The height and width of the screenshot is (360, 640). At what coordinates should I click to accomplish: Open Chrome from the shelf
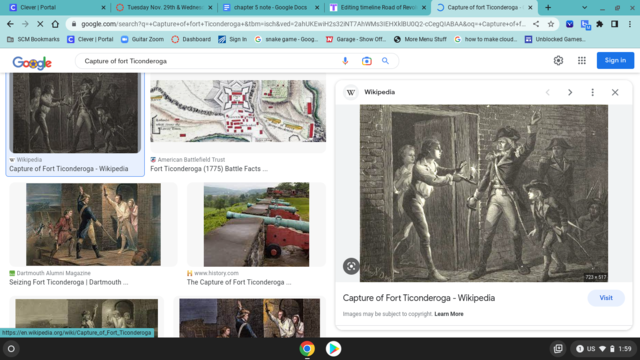point(307,349)
